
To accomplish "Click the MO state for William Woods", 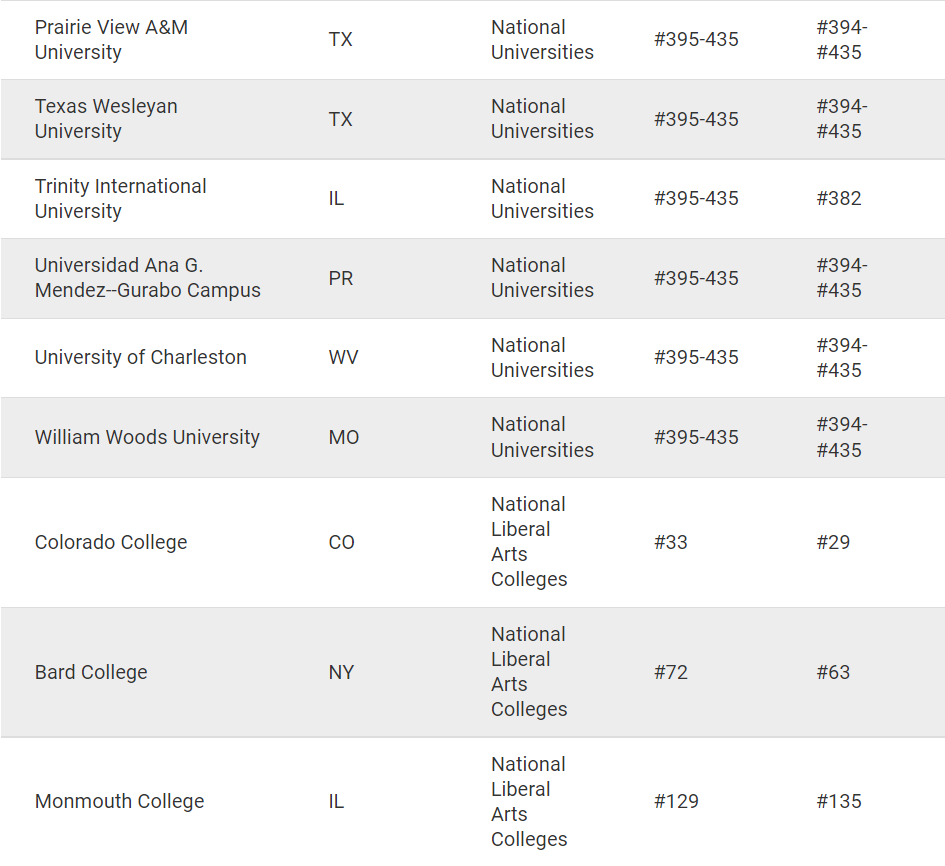I will click(x=343, y=437).
